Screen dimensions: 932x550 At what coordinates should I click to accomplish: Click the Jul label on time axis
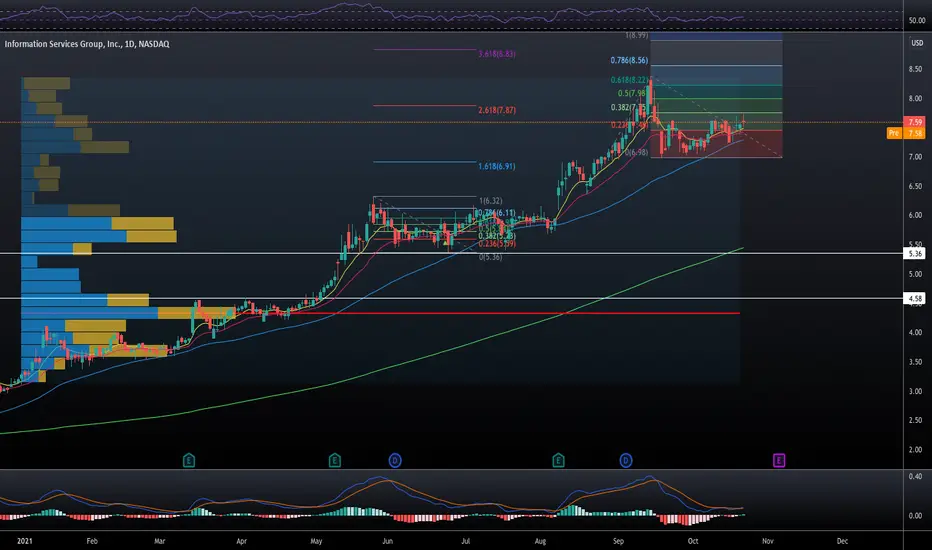465,541
